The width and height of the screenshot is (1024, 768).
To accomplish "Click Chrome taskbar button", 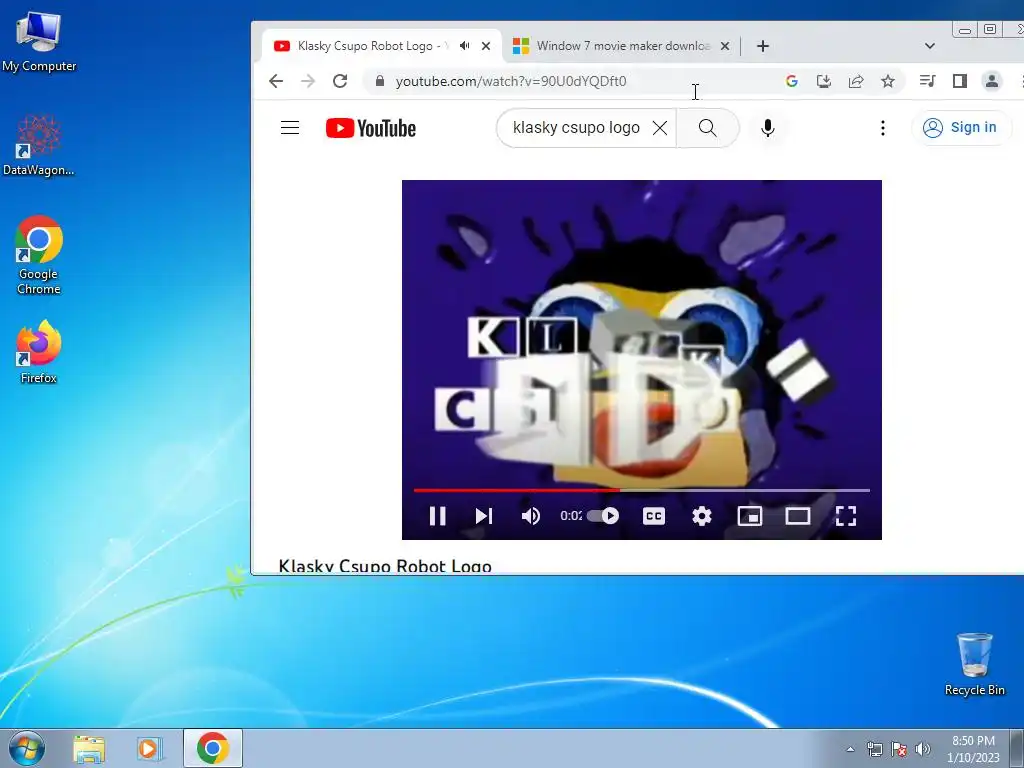I will pos(213,748).
